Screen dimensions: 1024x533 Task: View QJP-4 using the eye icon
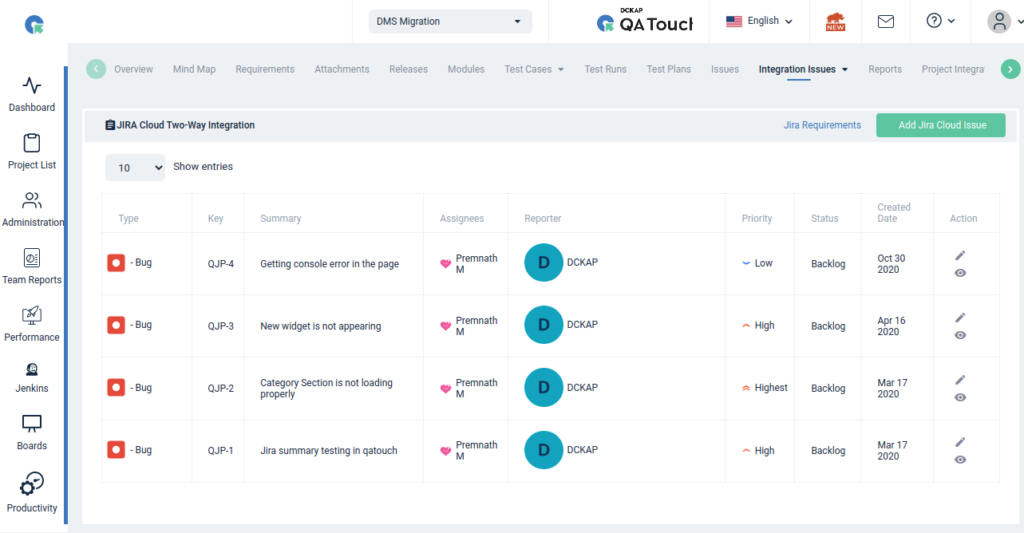[x=960, y=273]
